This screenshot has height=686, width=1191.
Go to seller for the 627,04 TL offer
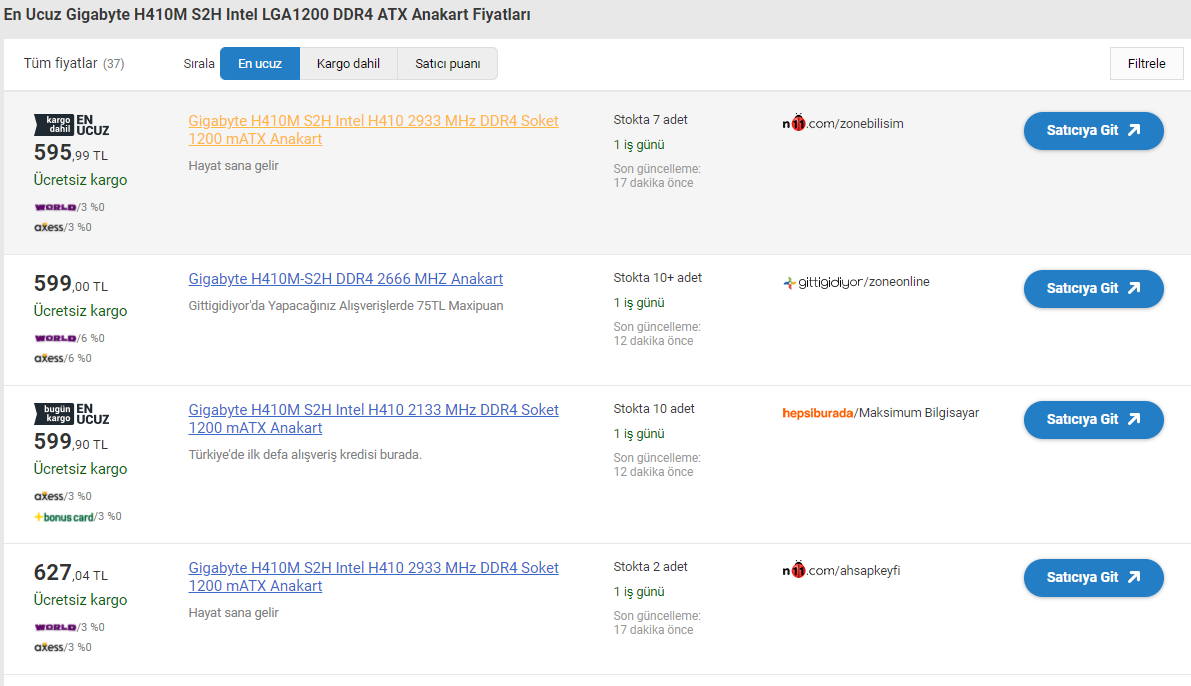tap(1093, 578)
